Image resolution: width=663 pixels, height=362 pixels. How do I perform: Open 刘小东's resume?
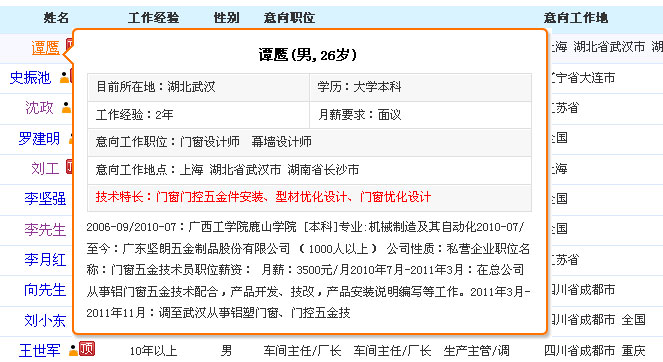pos(45,320)
